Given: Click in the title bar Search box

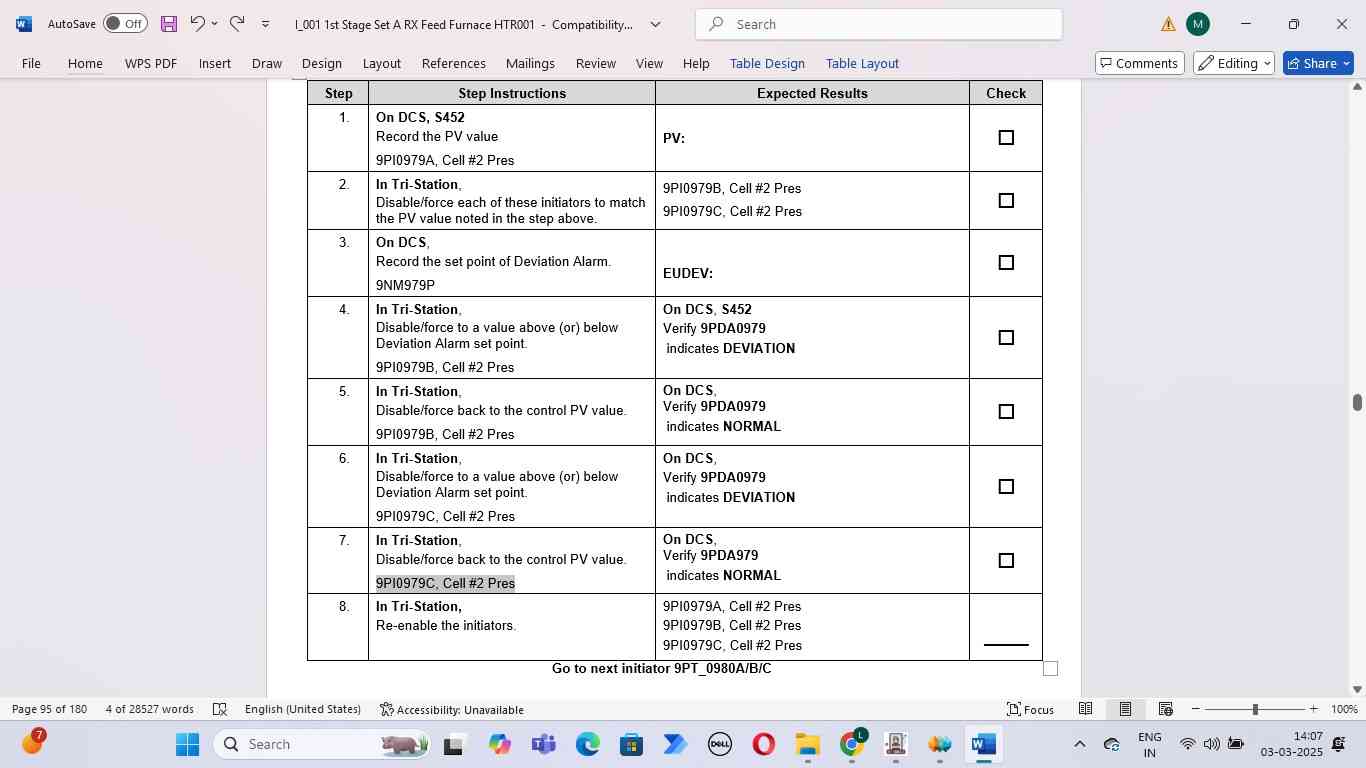Looking at the screenshot, I should [x=879, y=24].
